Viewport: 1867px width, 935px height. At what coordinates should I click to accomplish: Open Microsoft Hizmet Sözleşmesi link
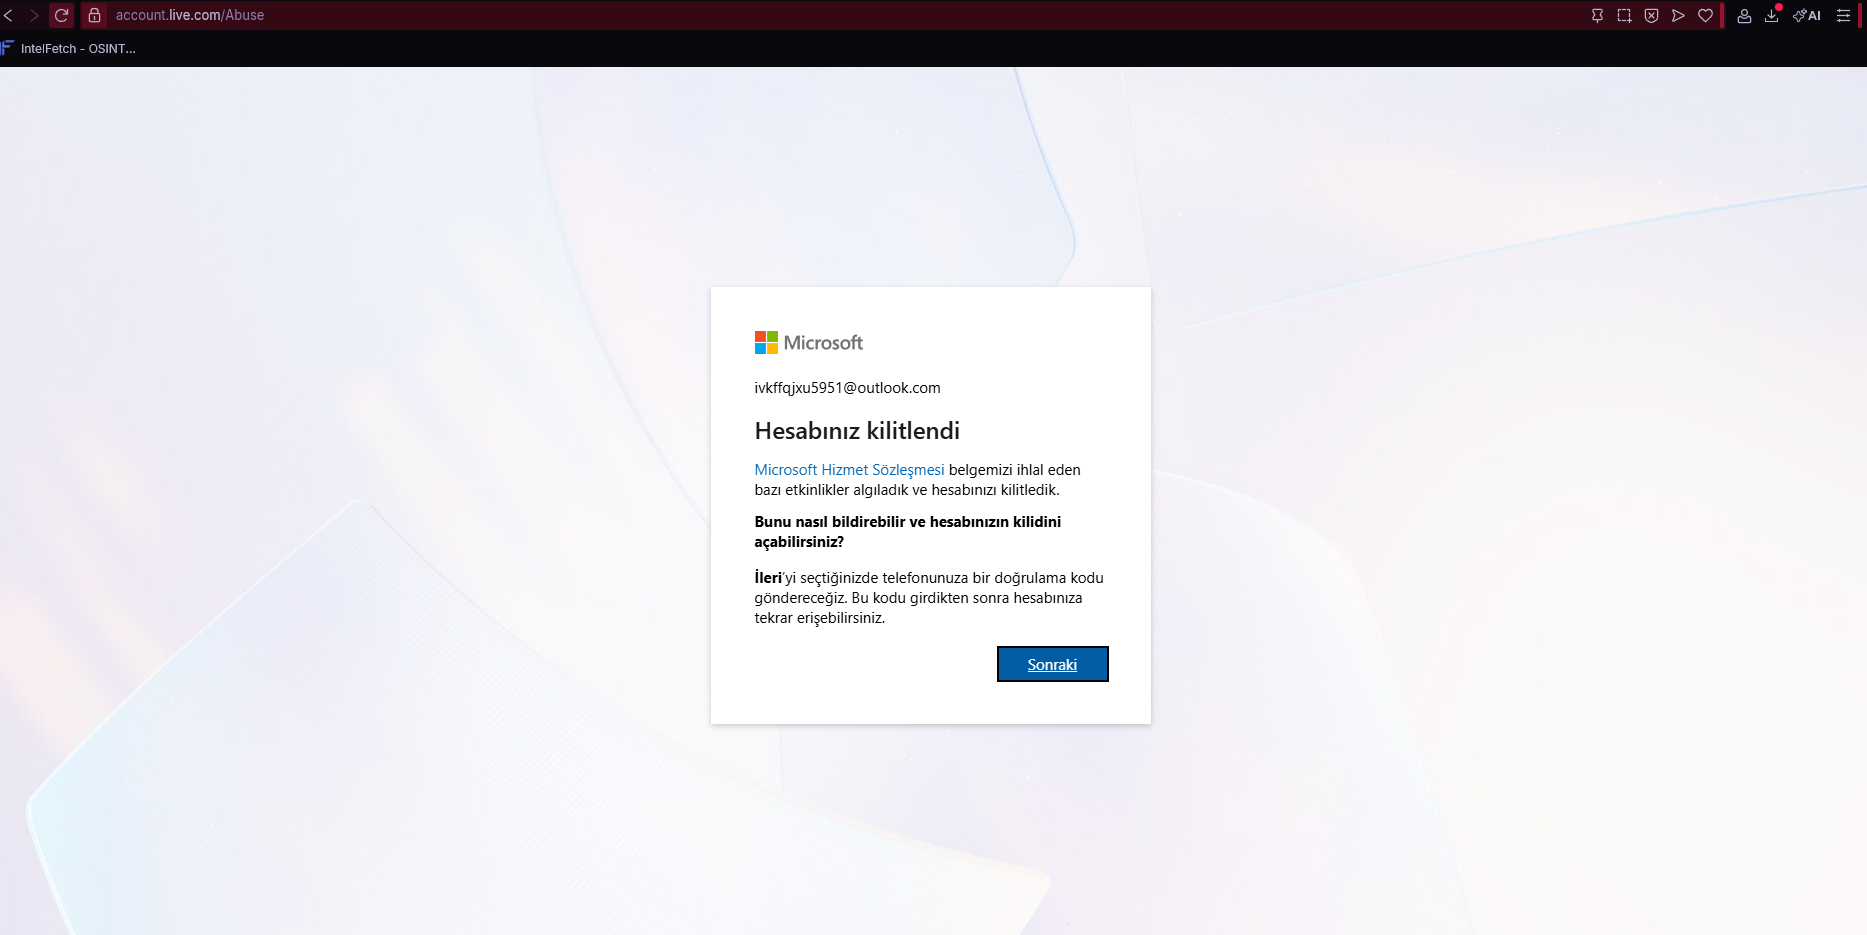[849, 470]
